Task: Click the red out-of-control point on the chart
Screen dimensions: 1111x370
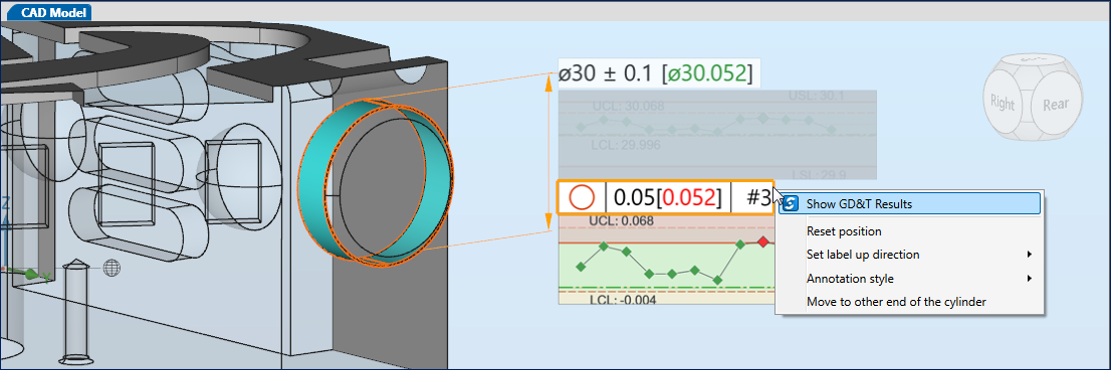Action: point(762,242)
